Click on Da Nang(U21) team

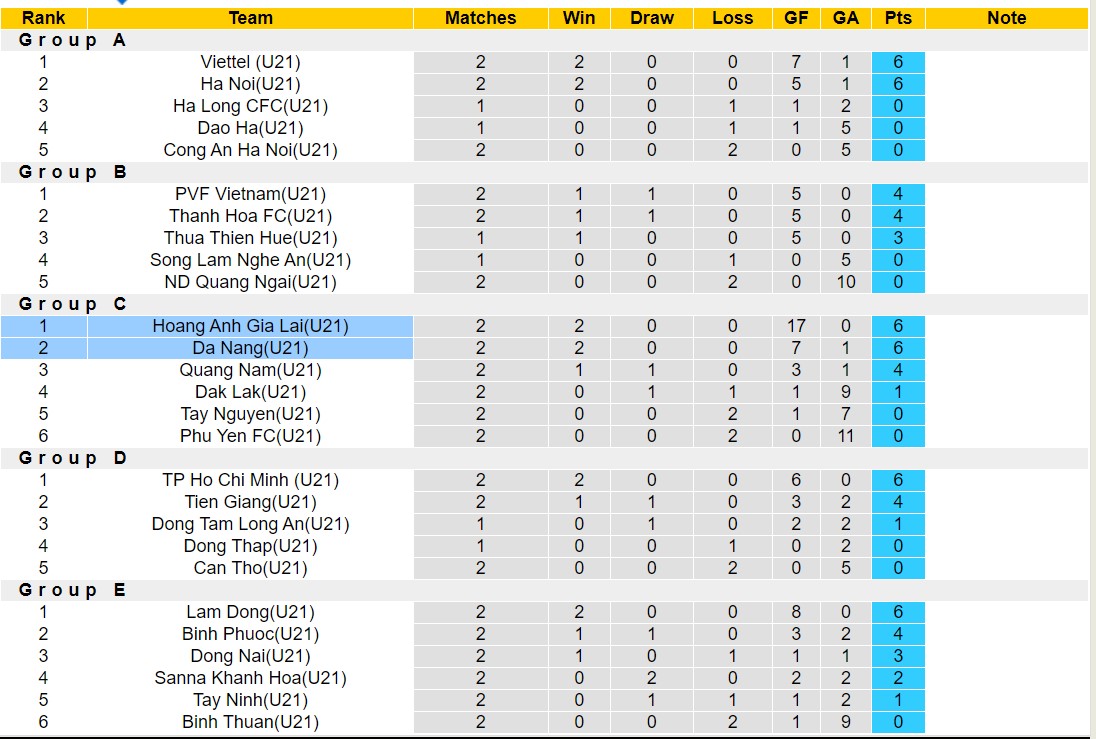[x=250, y=348]
